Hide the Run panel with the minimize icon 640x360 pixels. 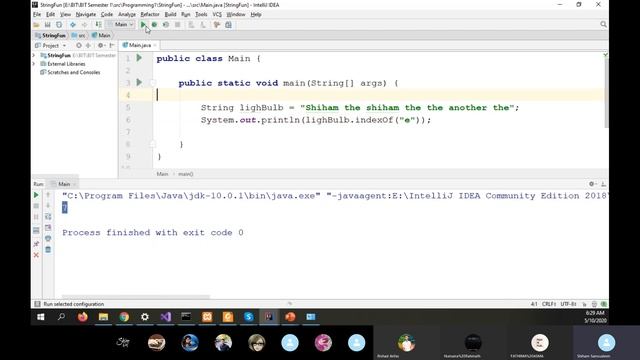[x=603, y=184]
